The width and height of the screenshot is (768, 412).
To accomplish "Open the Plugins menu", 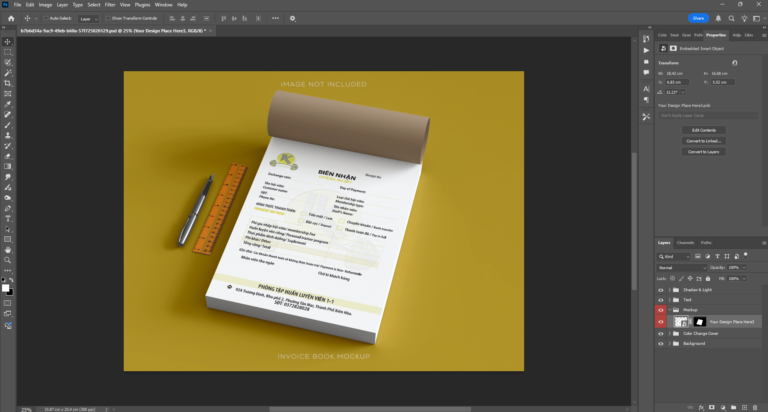I will pyautogui.click(x=142, y=5).
